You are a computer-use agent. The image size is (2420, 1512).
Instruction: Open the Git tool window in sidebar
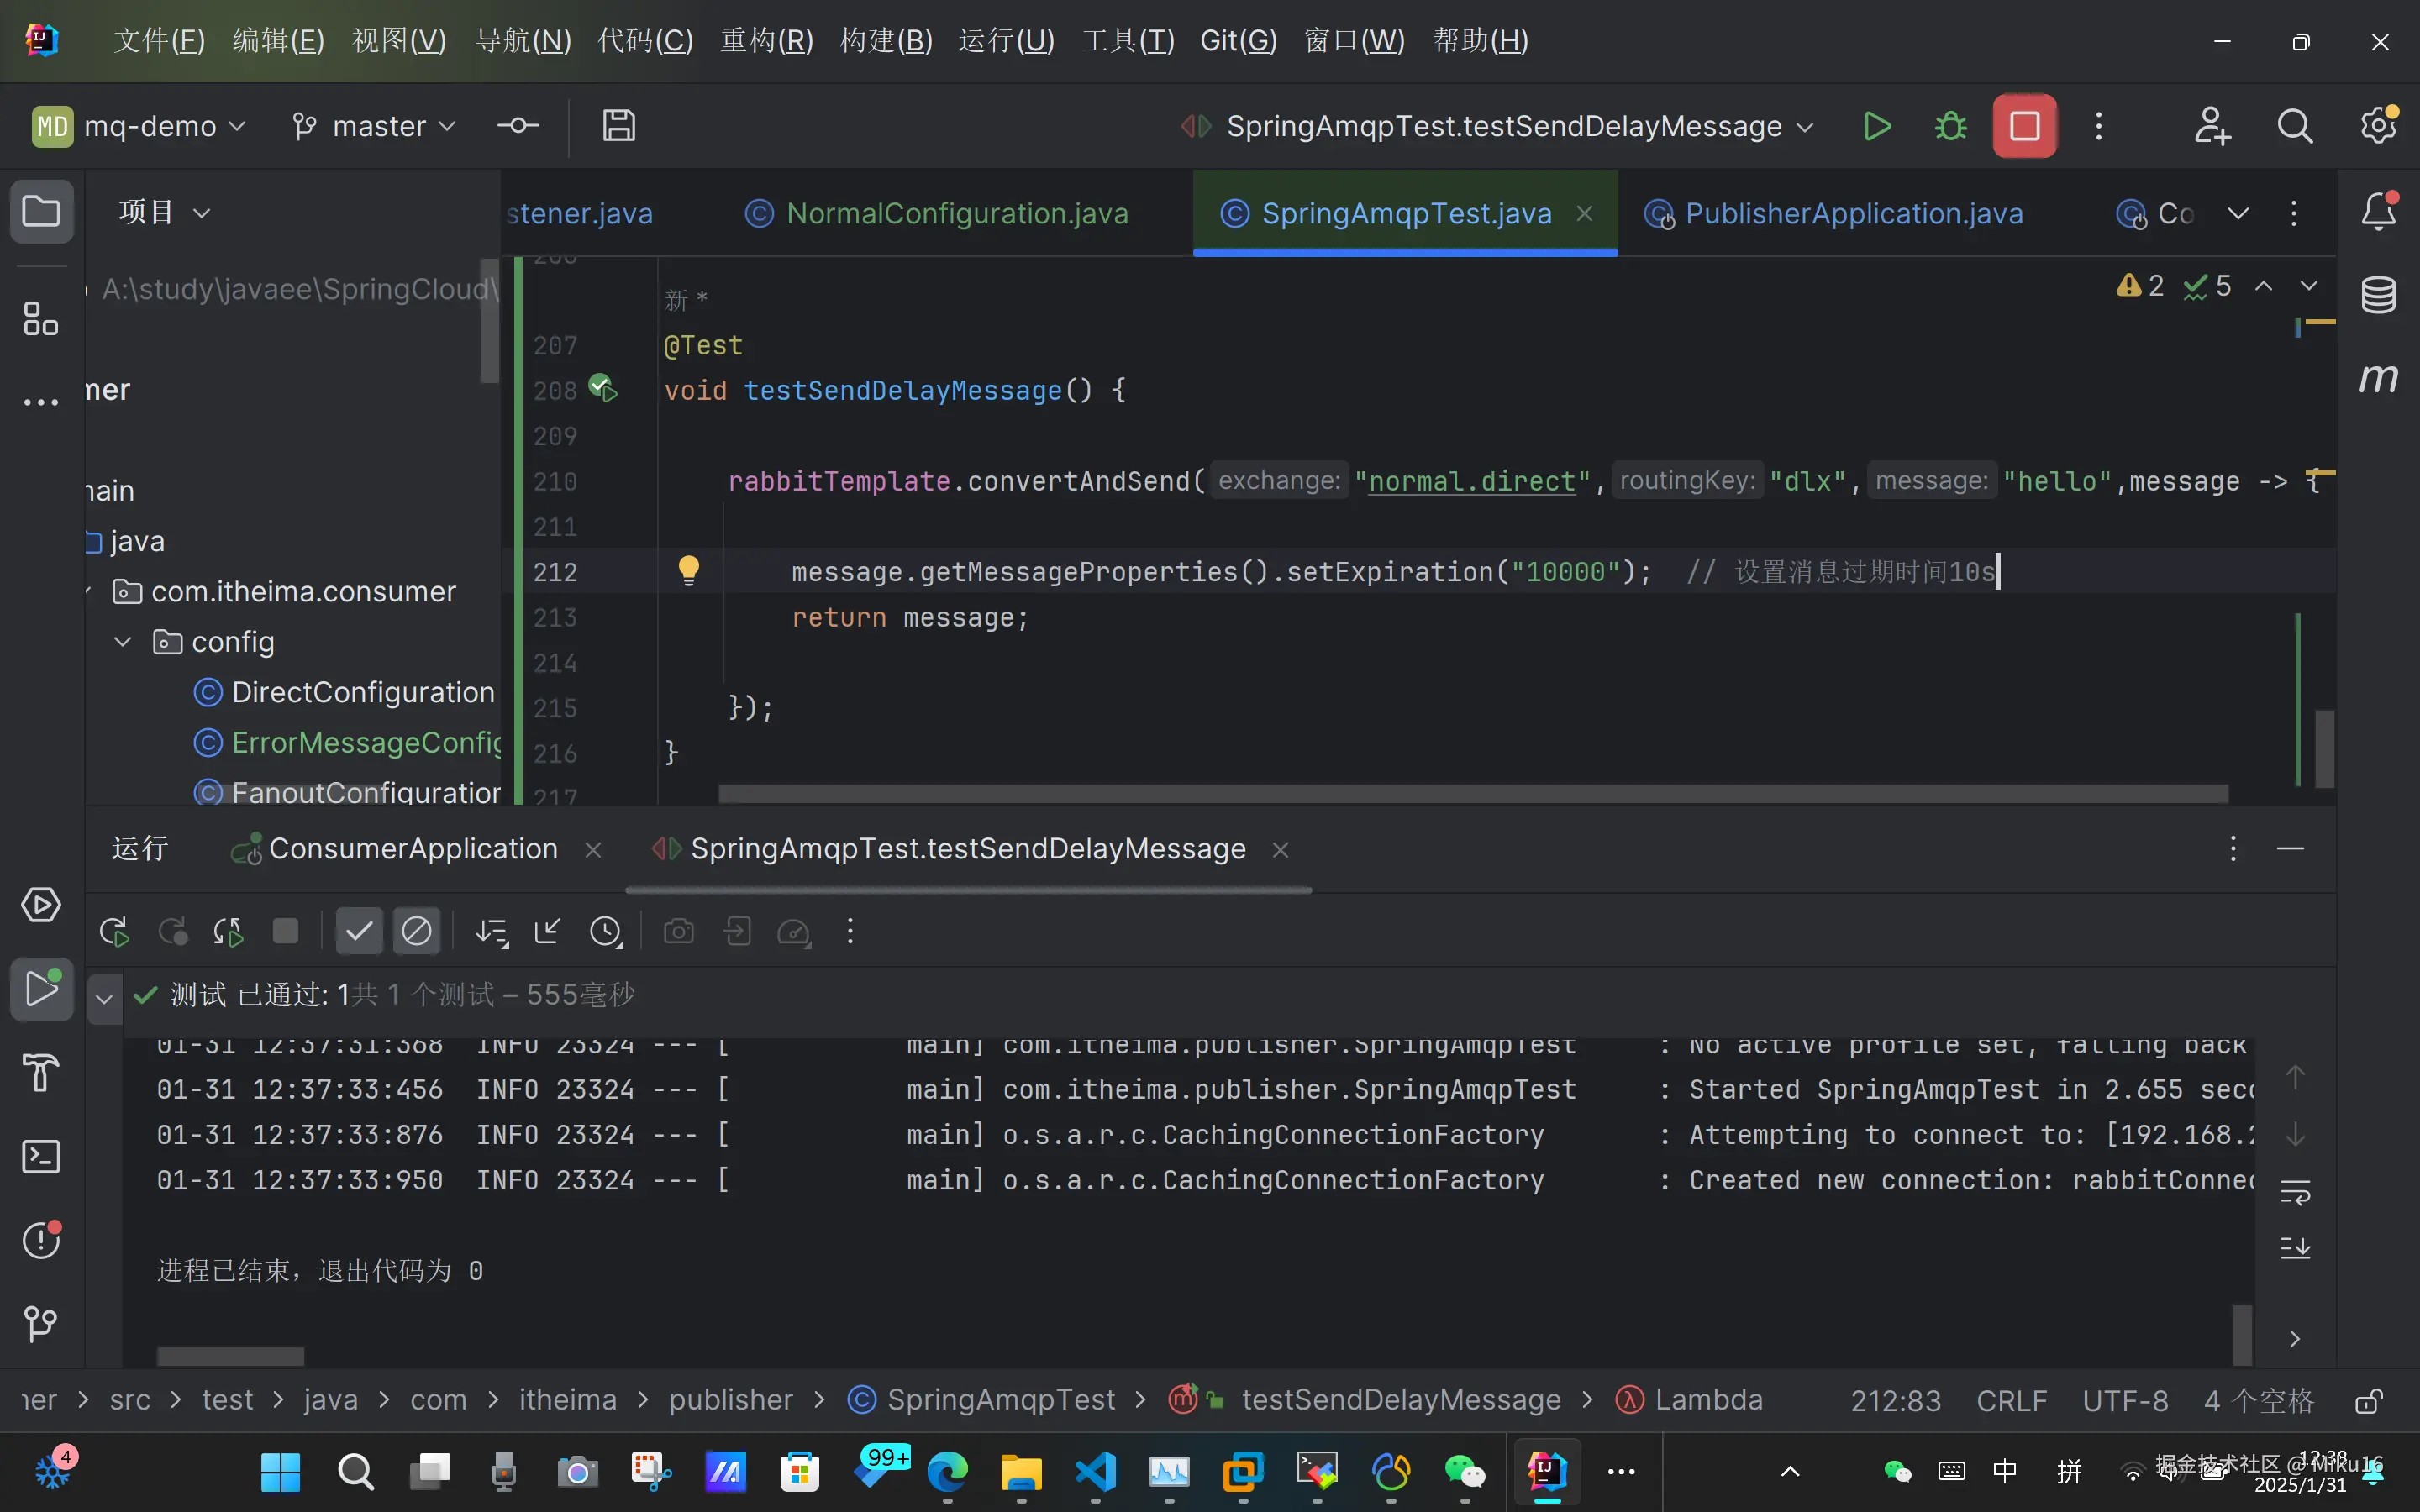41,1324
